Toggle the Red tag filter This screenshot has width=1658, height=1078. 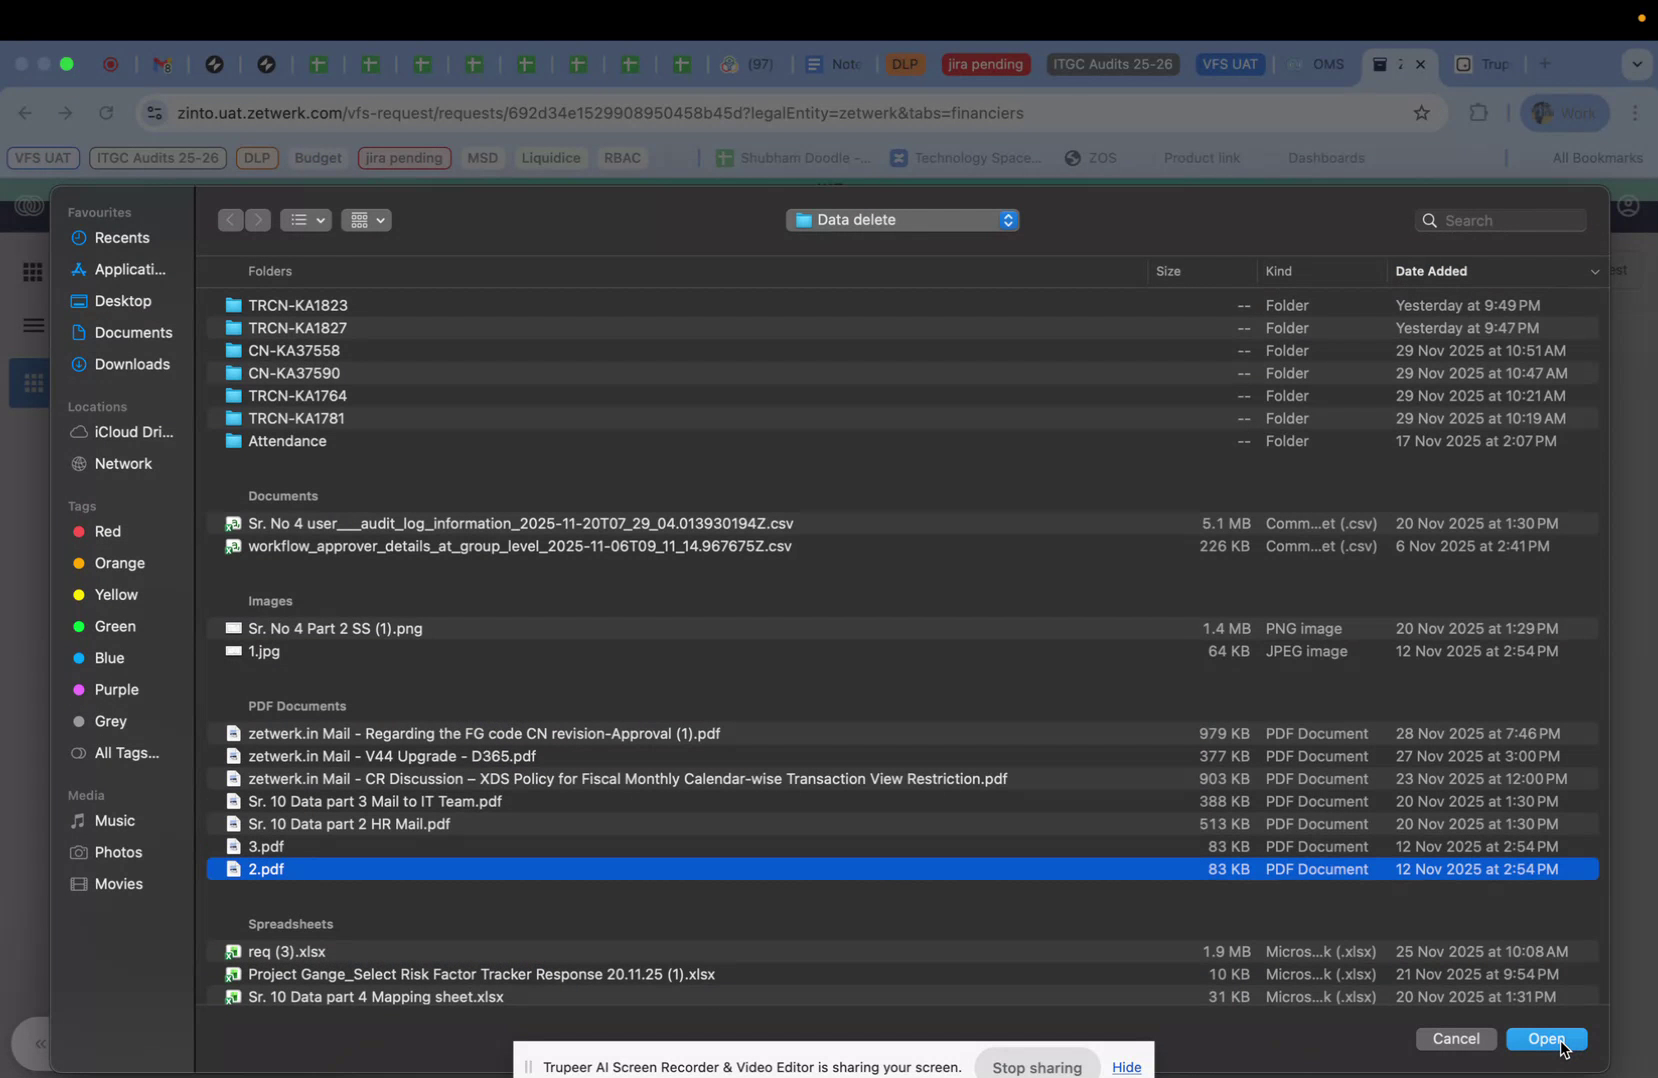(x=106, y=531)
